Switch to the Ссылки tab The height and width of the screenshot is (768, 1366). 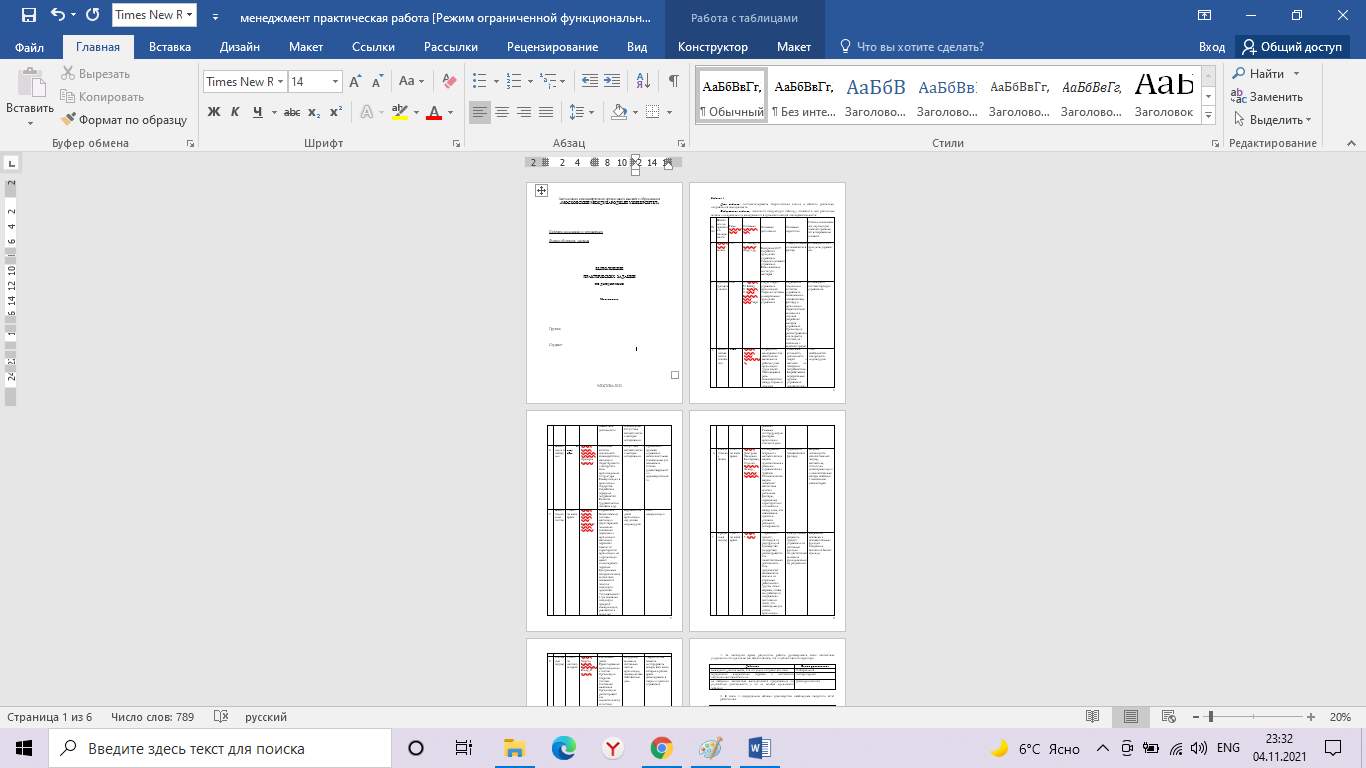(373, 47)
